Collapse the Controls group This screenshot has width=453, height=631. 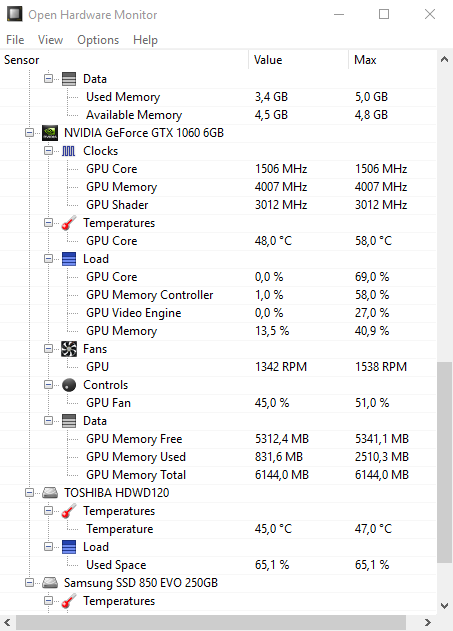click(x=48, y=385)
